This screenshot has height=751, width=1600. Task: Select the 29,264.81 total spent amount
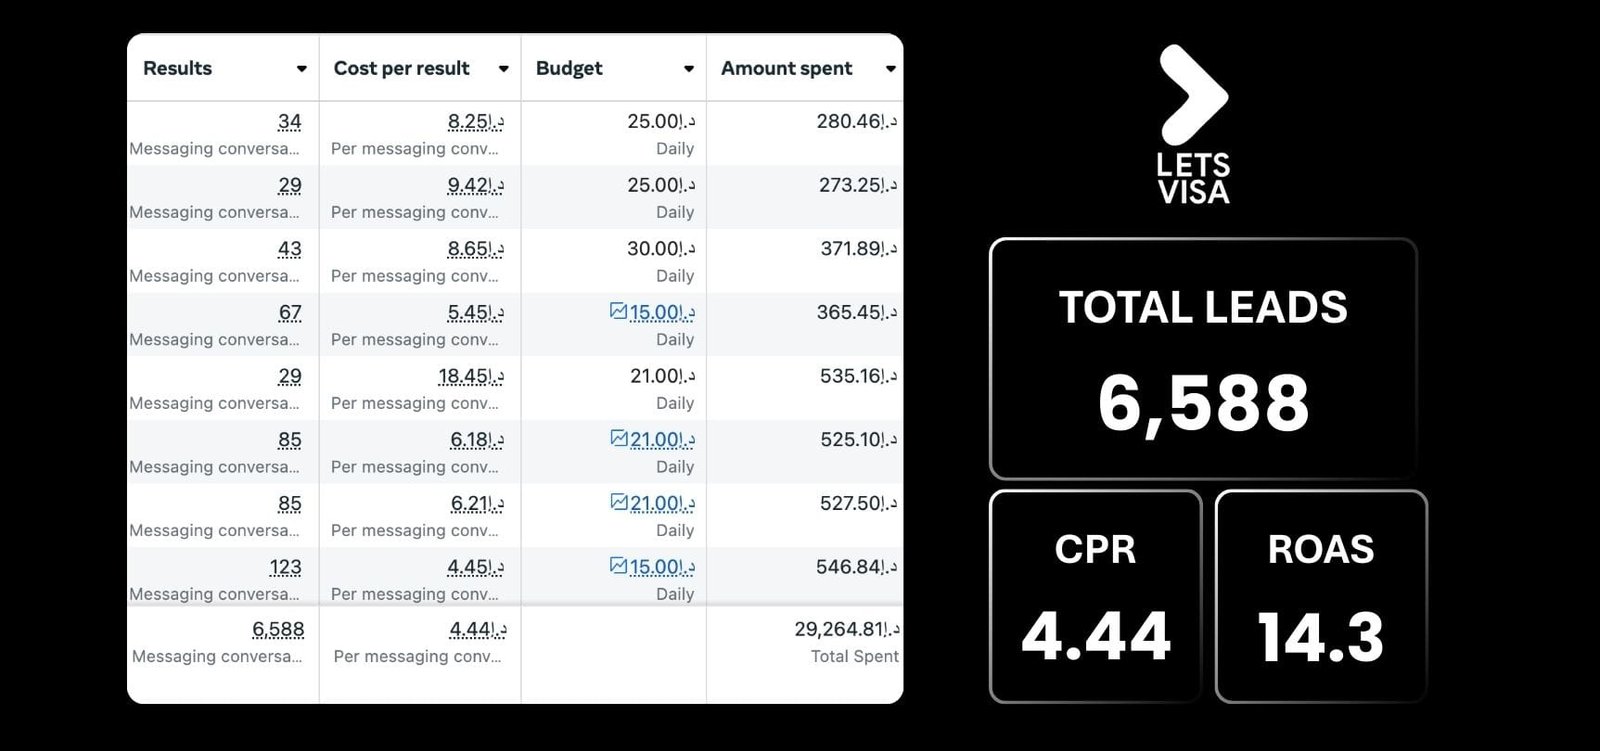[x=846, y=629]
